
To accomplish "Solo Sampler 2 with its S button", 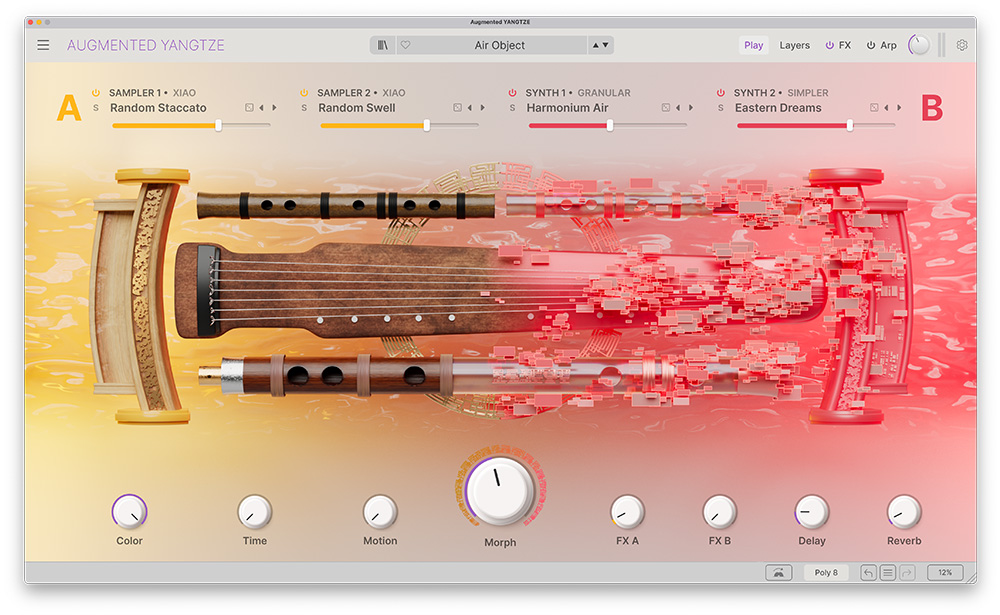I will pyautogui.click(x=304, y=108).
